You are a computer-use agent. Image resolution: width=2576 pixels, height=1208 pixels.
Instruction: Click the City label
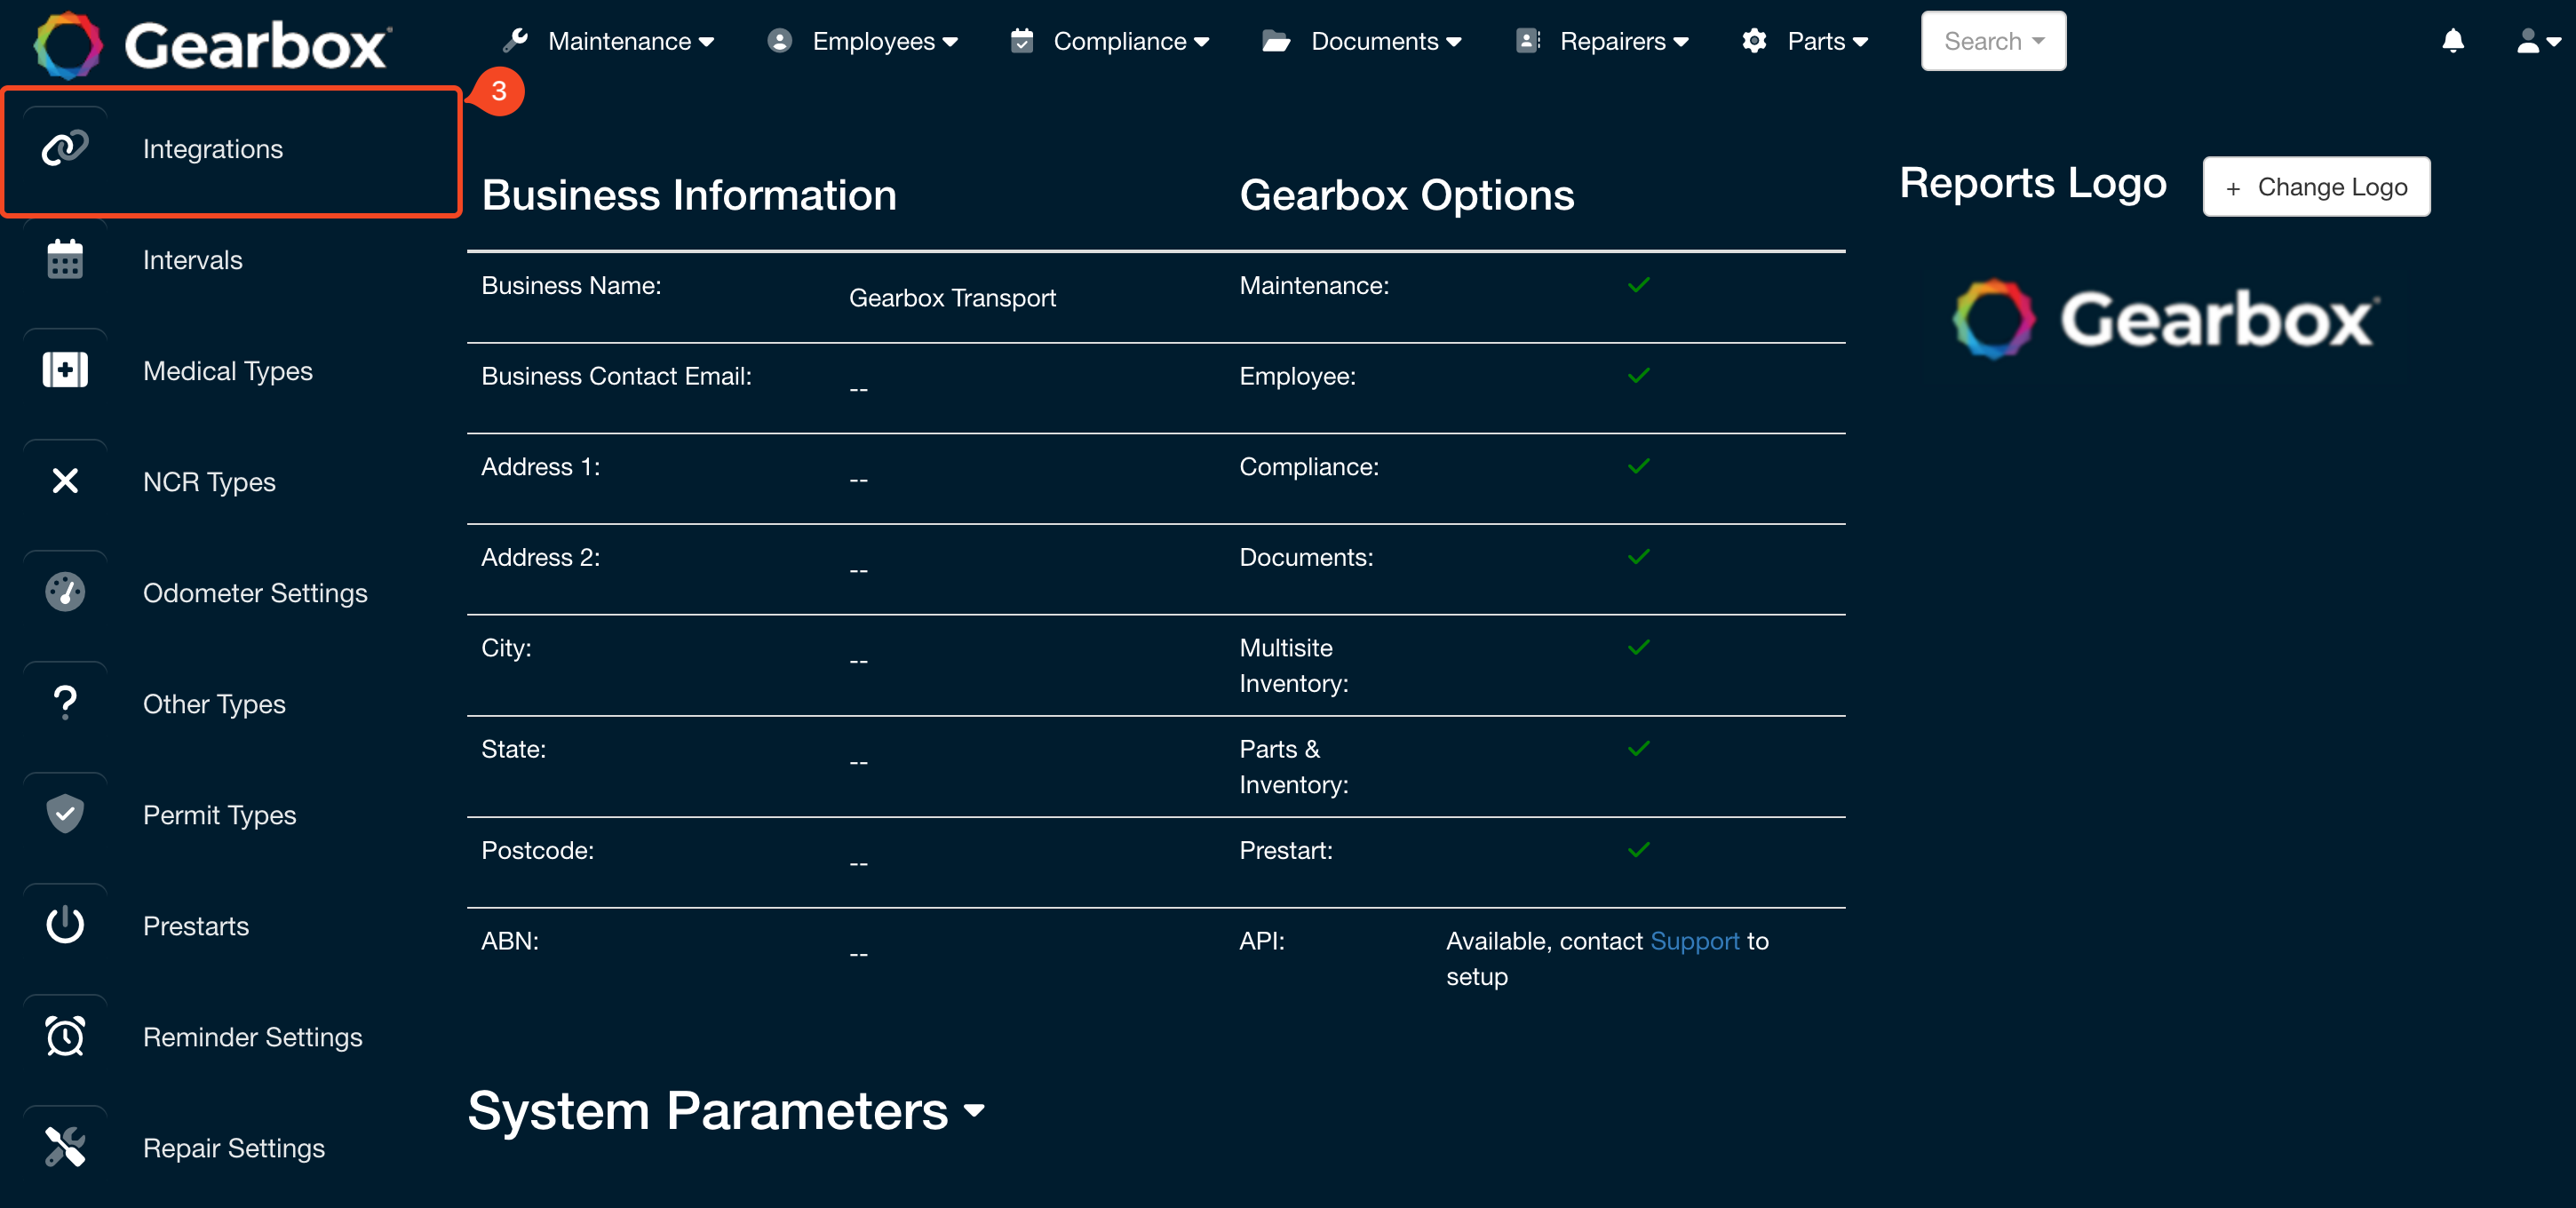coord(506,647)
